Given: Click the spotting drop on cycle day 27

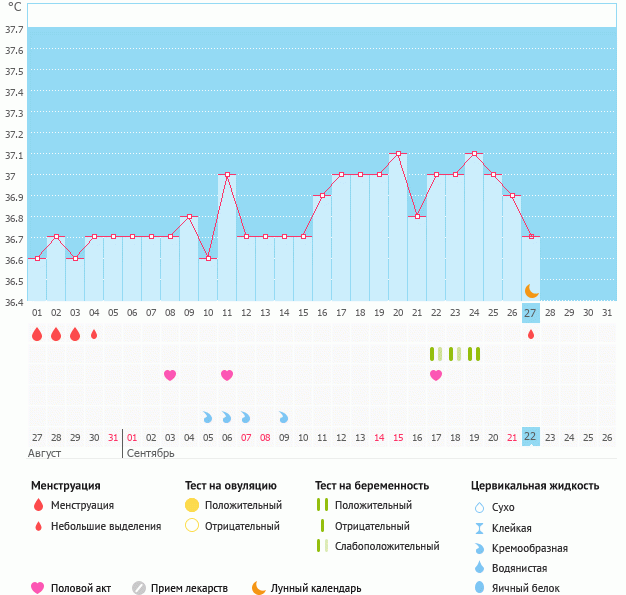Looking at the screenshot, I should (531, 334).
